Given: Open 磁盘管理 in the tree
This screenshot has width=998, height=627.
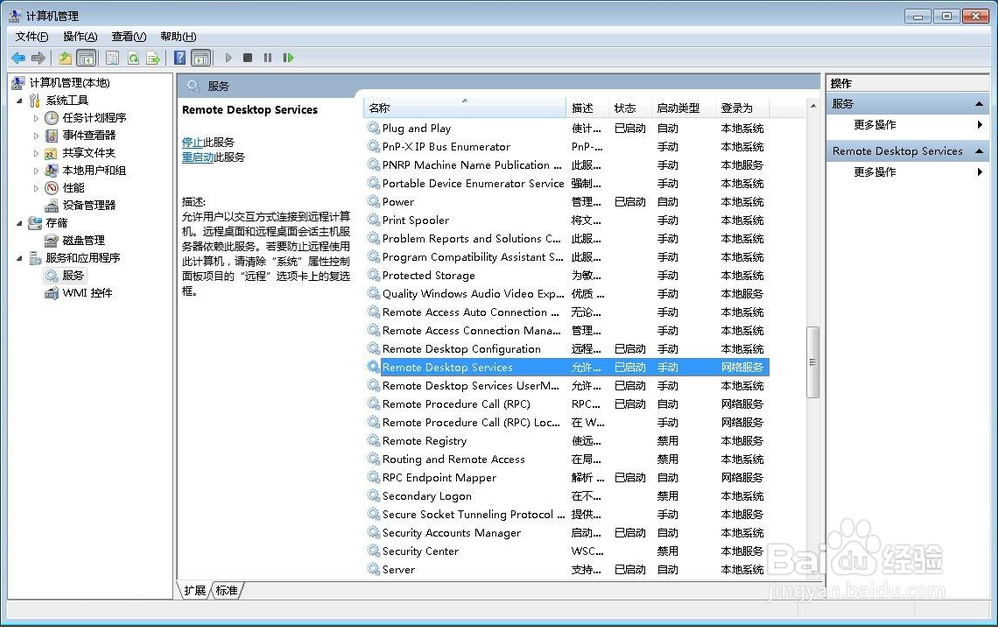Looking at the screenshot, I should [83, 240].
